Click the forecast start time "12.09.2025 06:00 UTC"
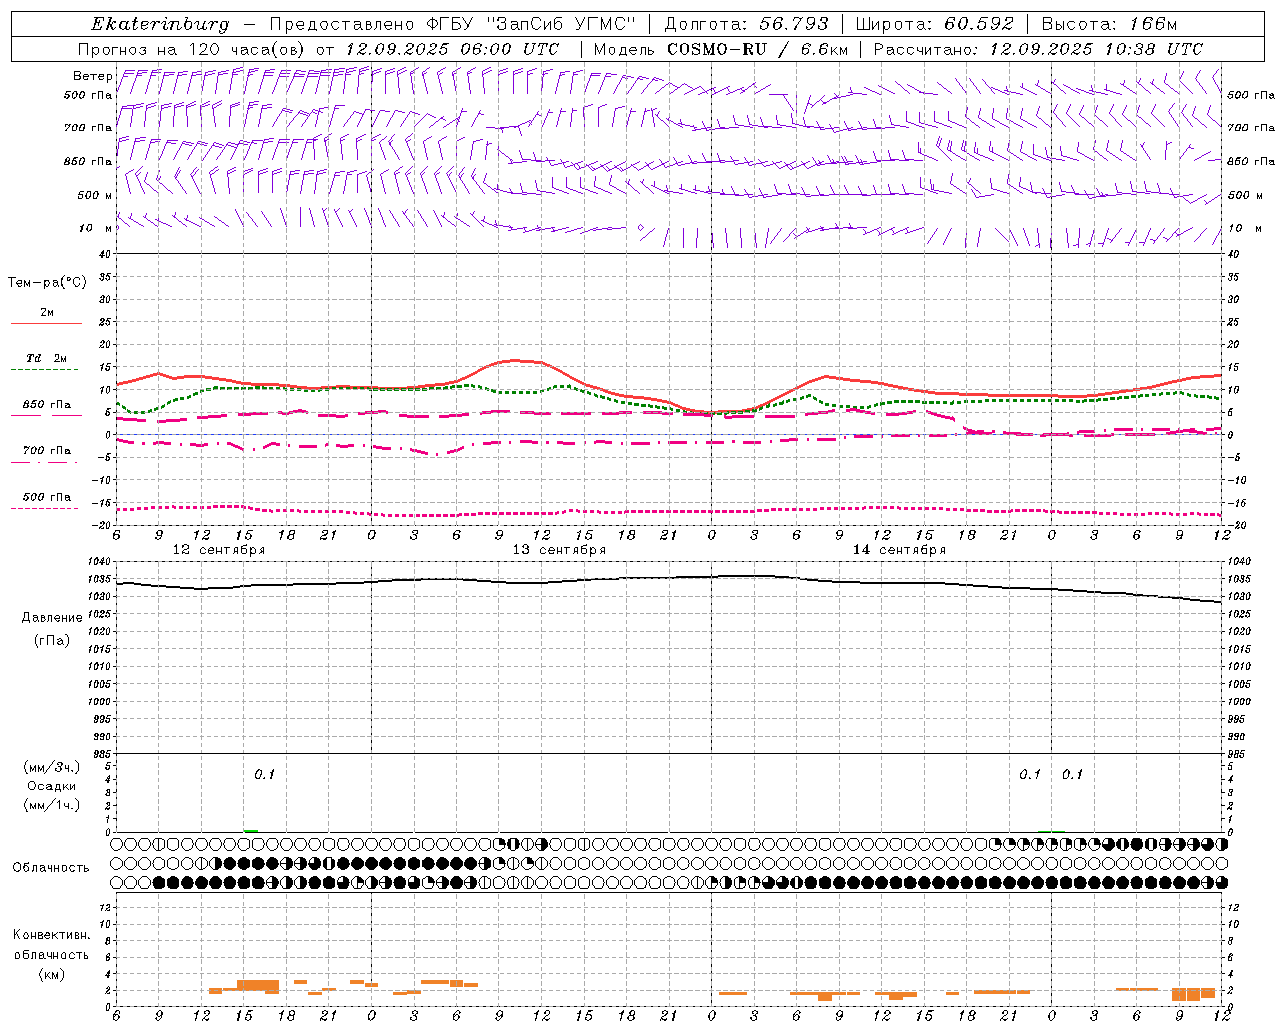Viewport: 1280px width, 1024px height. click(x=452, y=49)
